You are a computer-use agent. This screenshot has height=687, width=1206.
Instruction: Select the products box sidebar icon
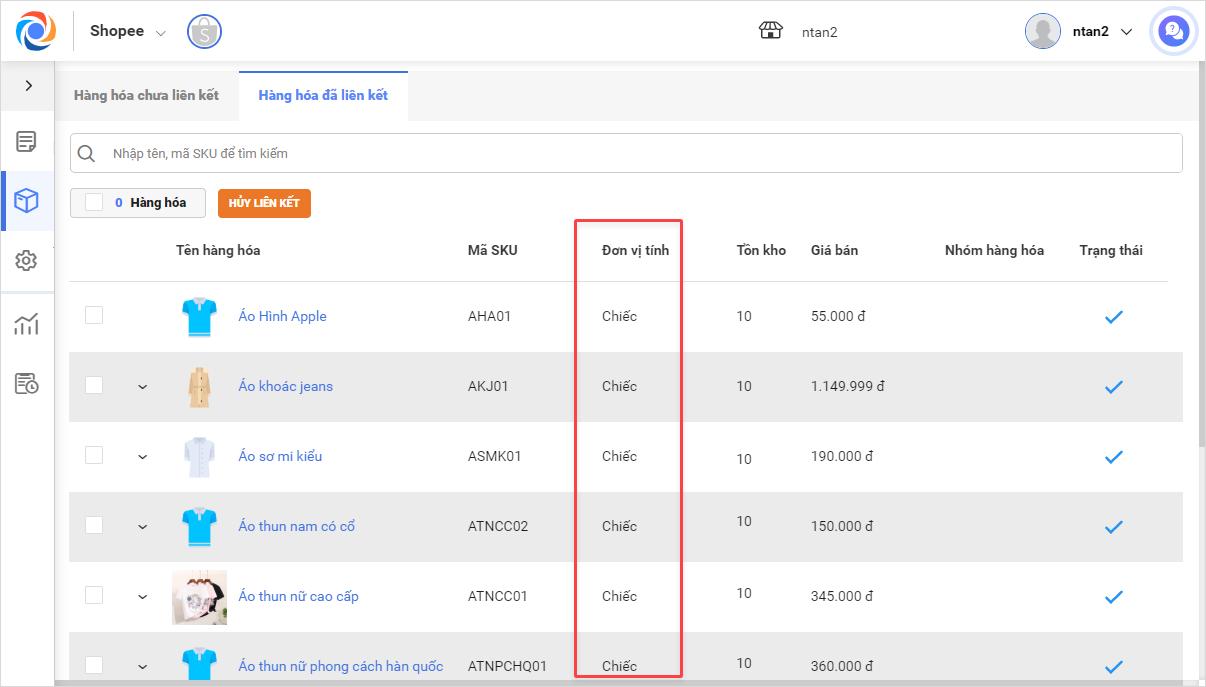click(x=27, y=201)
